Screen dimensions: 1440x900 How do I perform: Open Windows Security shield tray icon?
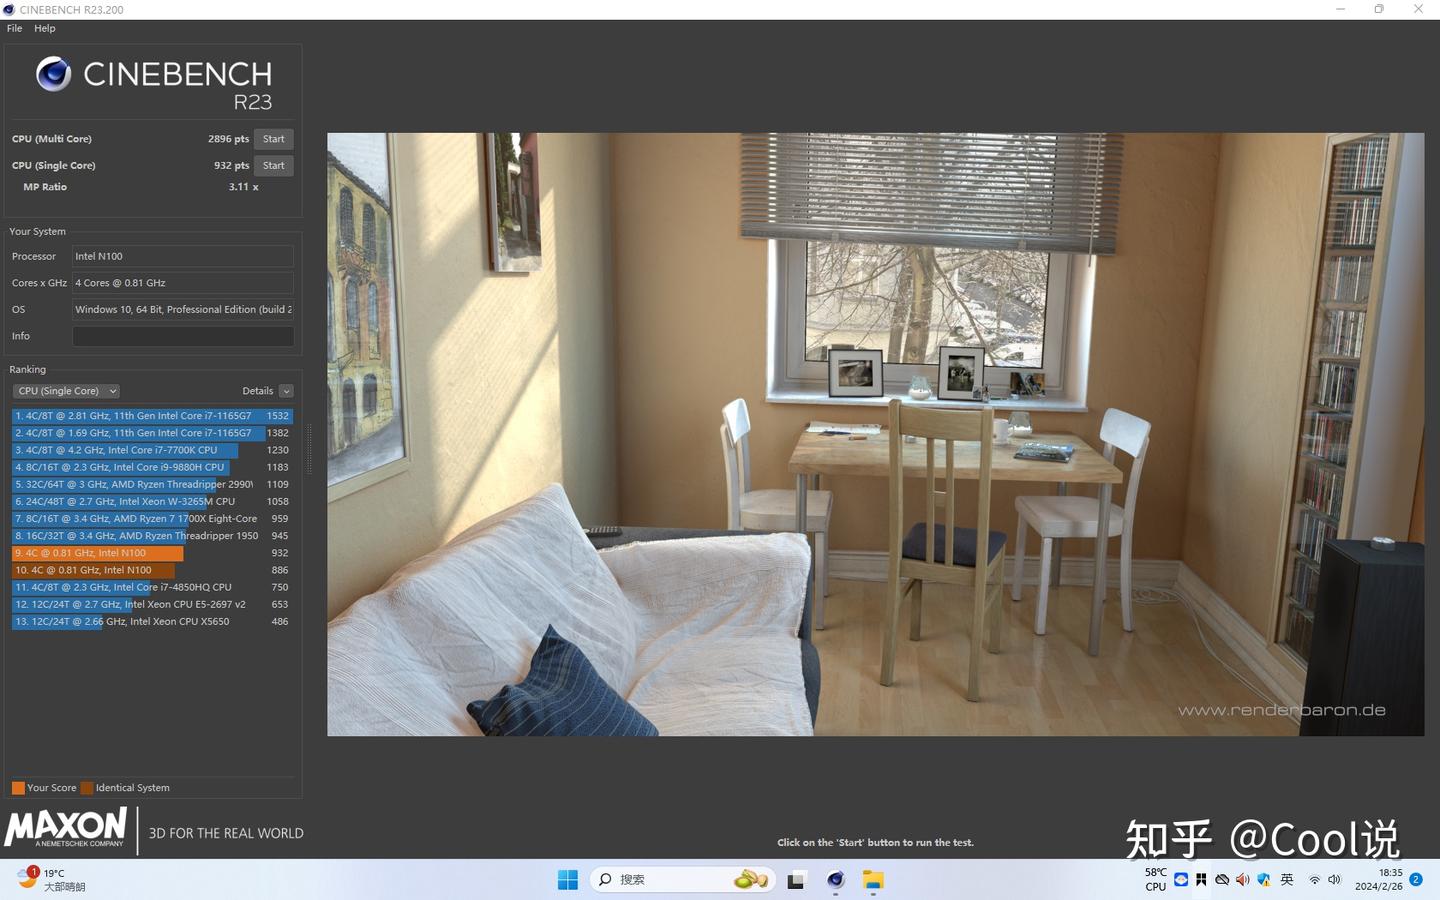pos(1264,880)
